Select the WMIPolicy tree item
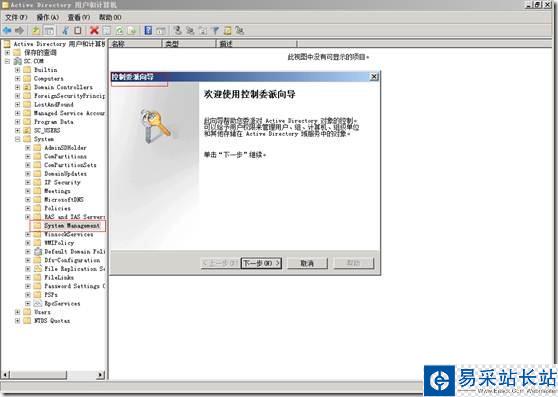The image size is (558, 397). point(59,243)
